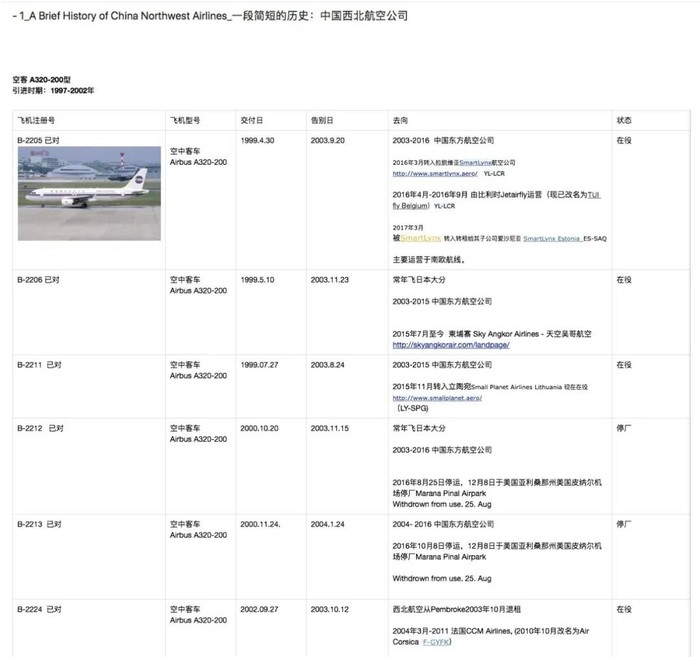Click the B-2212 status 停厂
The image size is (700, 657).
tap(624, 428)
